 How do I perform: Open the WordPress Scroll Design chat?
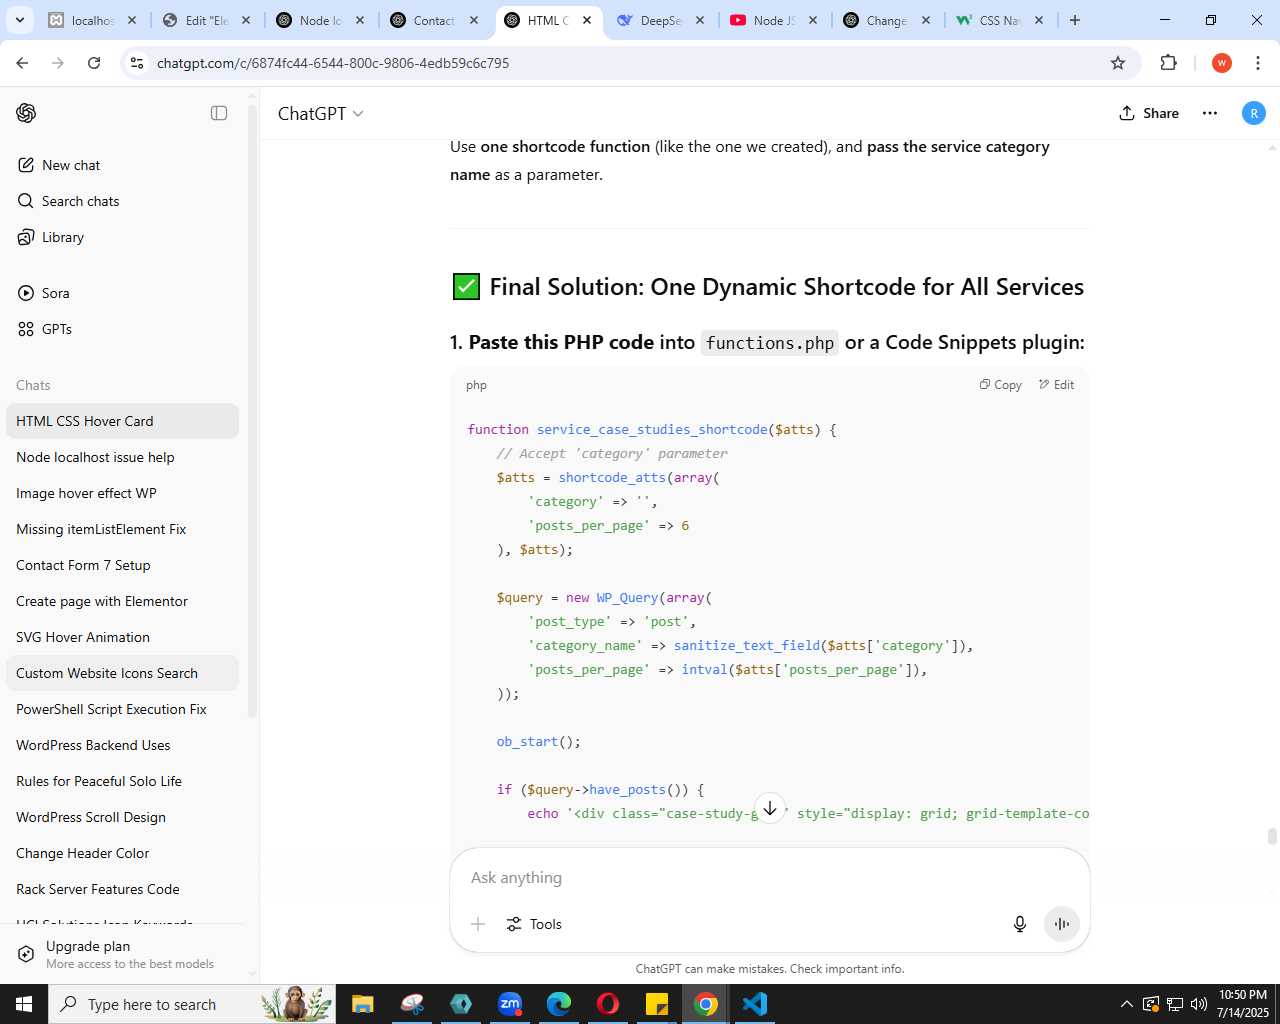[x=122, y=817]
